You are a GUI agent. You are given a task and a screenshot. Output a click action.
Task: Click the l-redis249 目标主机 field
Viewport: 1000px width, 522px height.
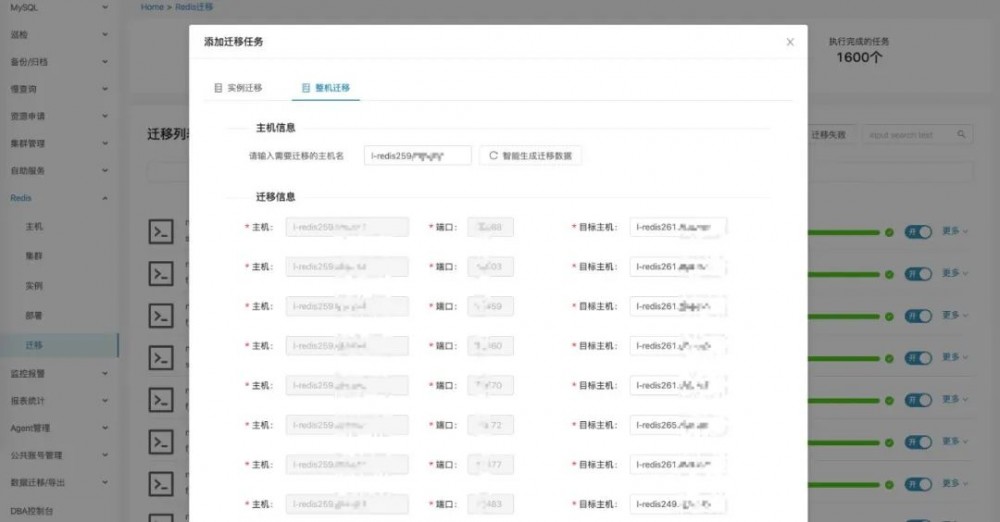[678, 504]
